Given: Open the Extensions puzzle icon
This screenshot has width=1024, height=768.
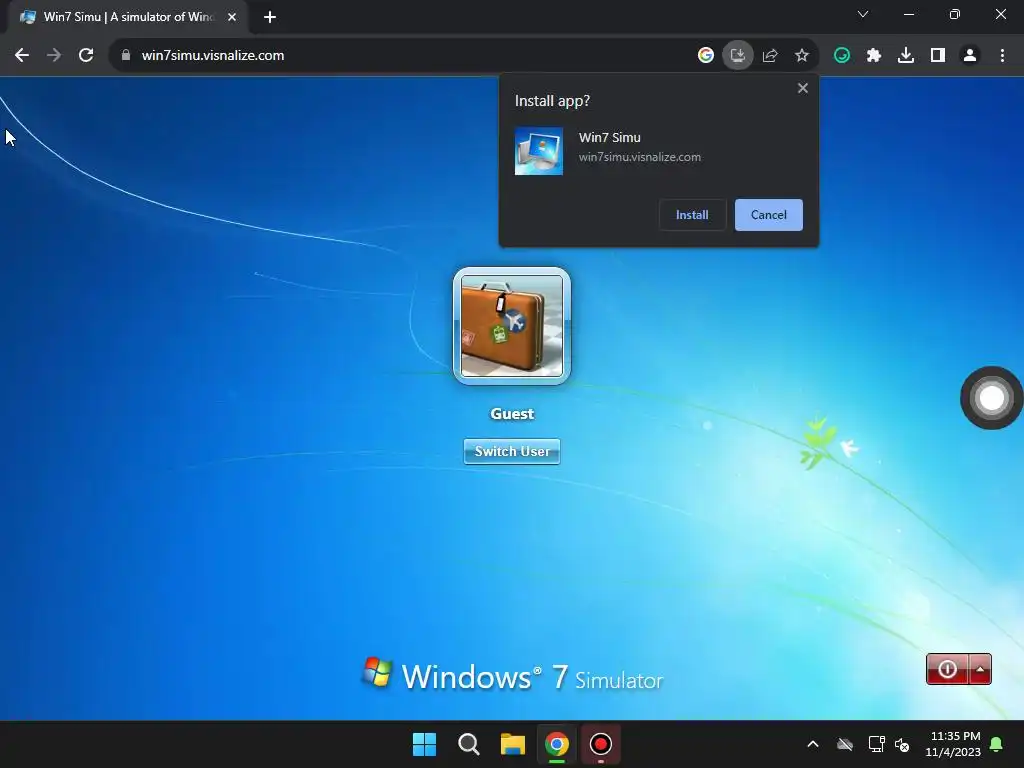Looking at the screenshot, I should (874, 56).
